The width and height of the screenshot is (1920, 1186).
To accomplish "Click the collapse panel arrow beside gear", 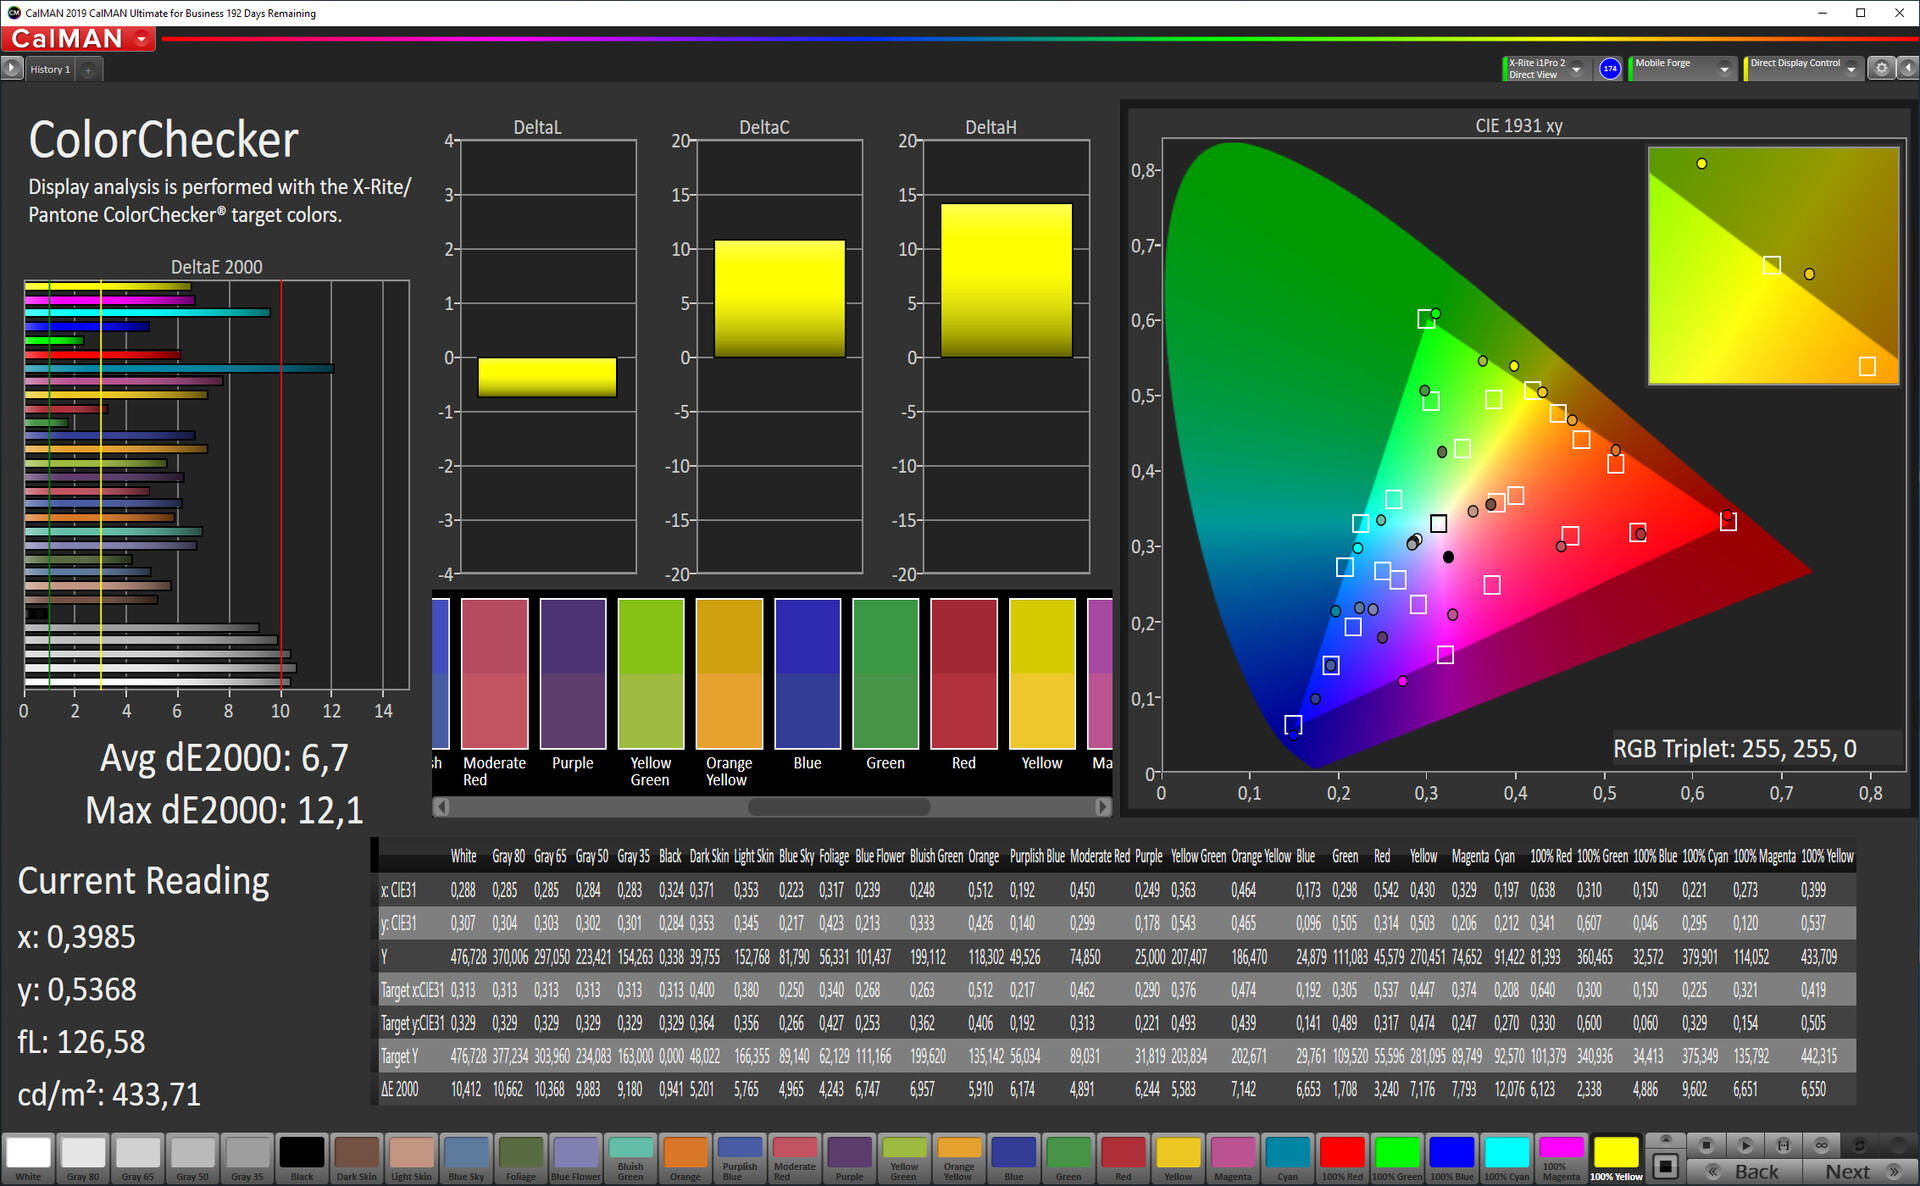I will 1907,68.
